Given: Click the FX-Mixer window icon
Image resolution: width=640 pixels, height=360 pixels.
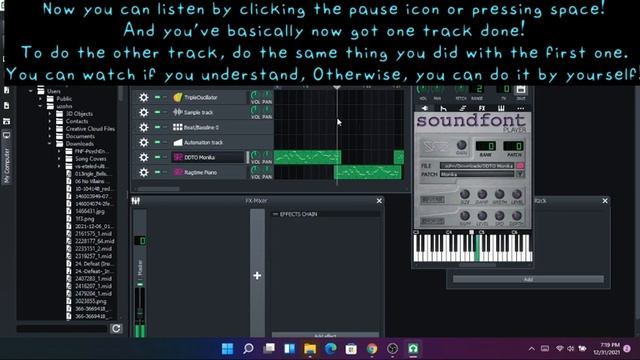Looking at the screenshot, I should (x=136, y=201).
